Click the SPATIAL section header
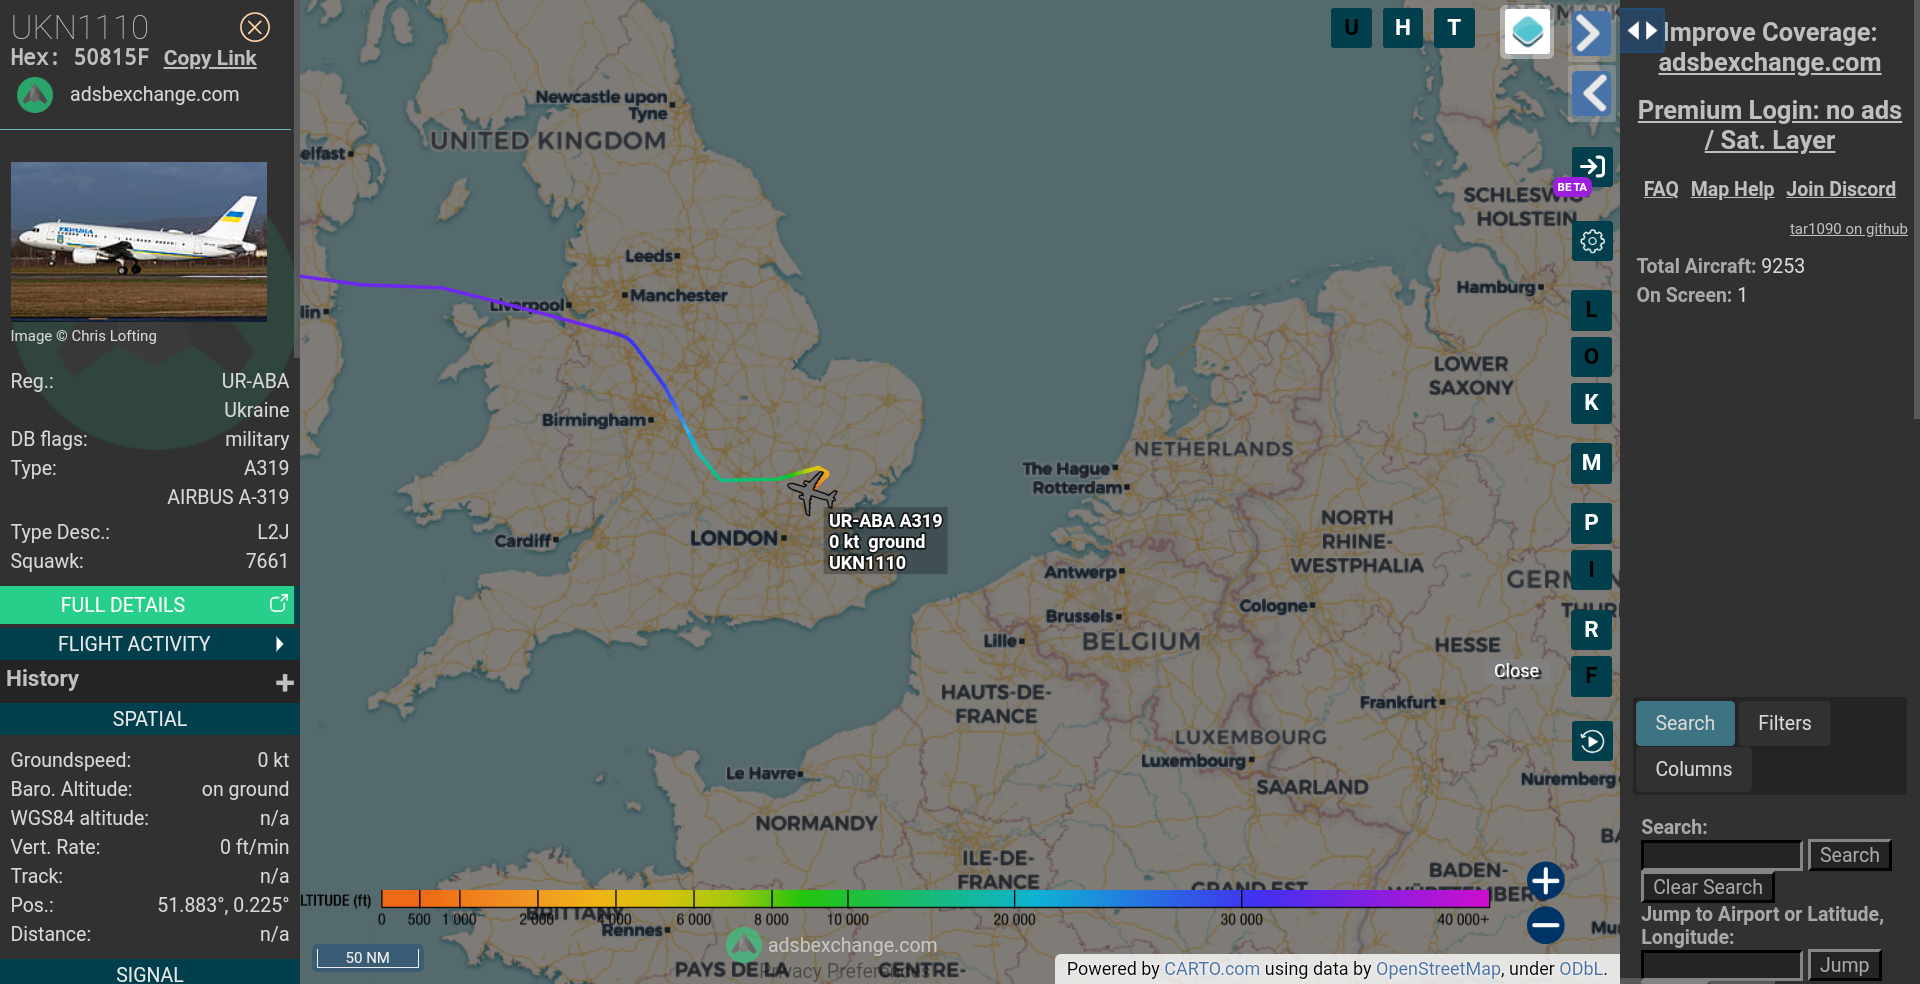 click(x=149, y=719)
